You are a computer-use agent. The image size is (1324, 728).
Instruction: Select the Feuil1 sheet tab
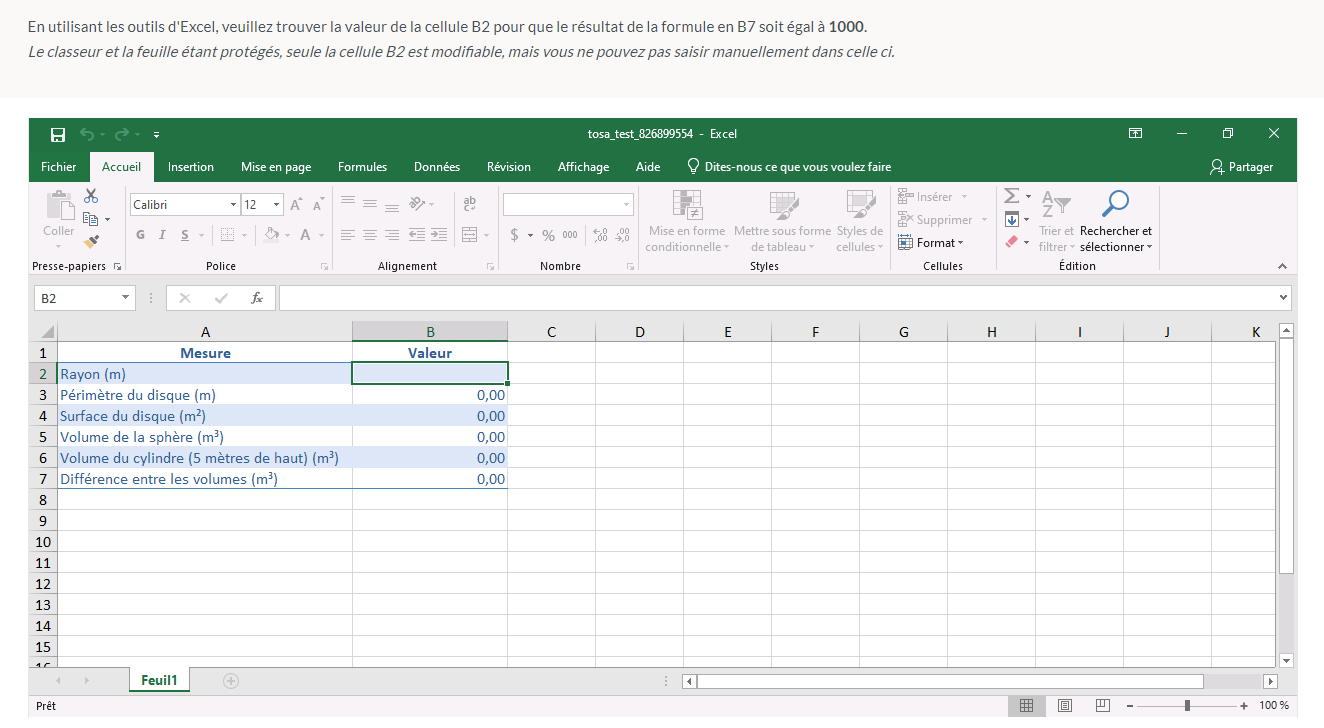(x=159, y=681)
